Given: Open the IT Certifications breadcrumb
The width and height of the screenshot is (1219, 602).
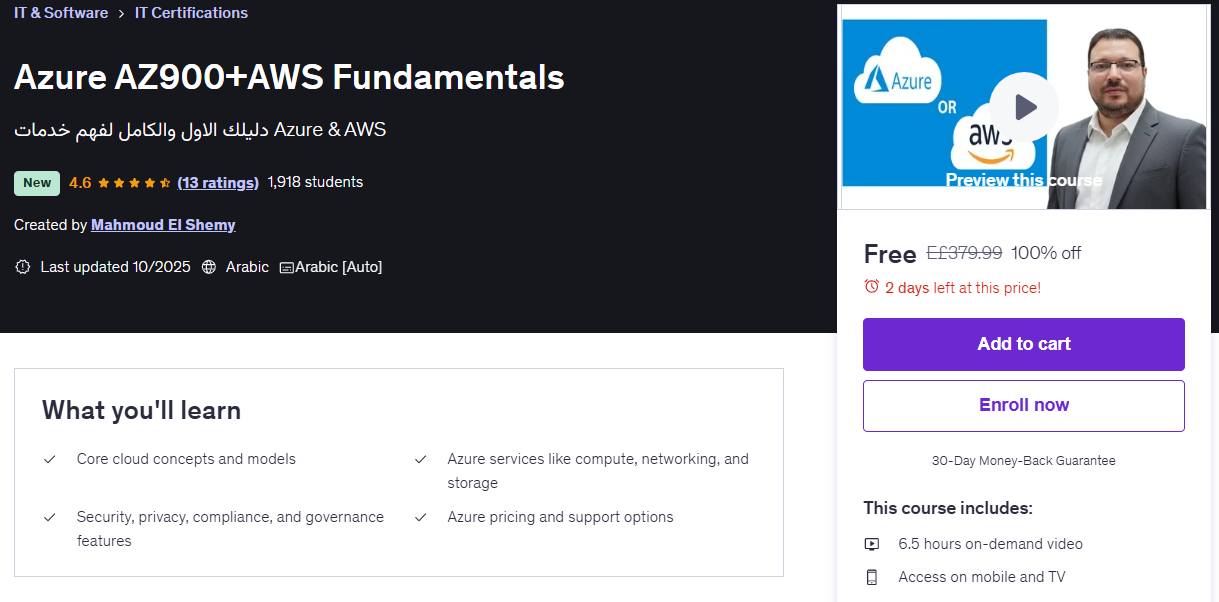Looking at the screenshot, I should [191, 13].
